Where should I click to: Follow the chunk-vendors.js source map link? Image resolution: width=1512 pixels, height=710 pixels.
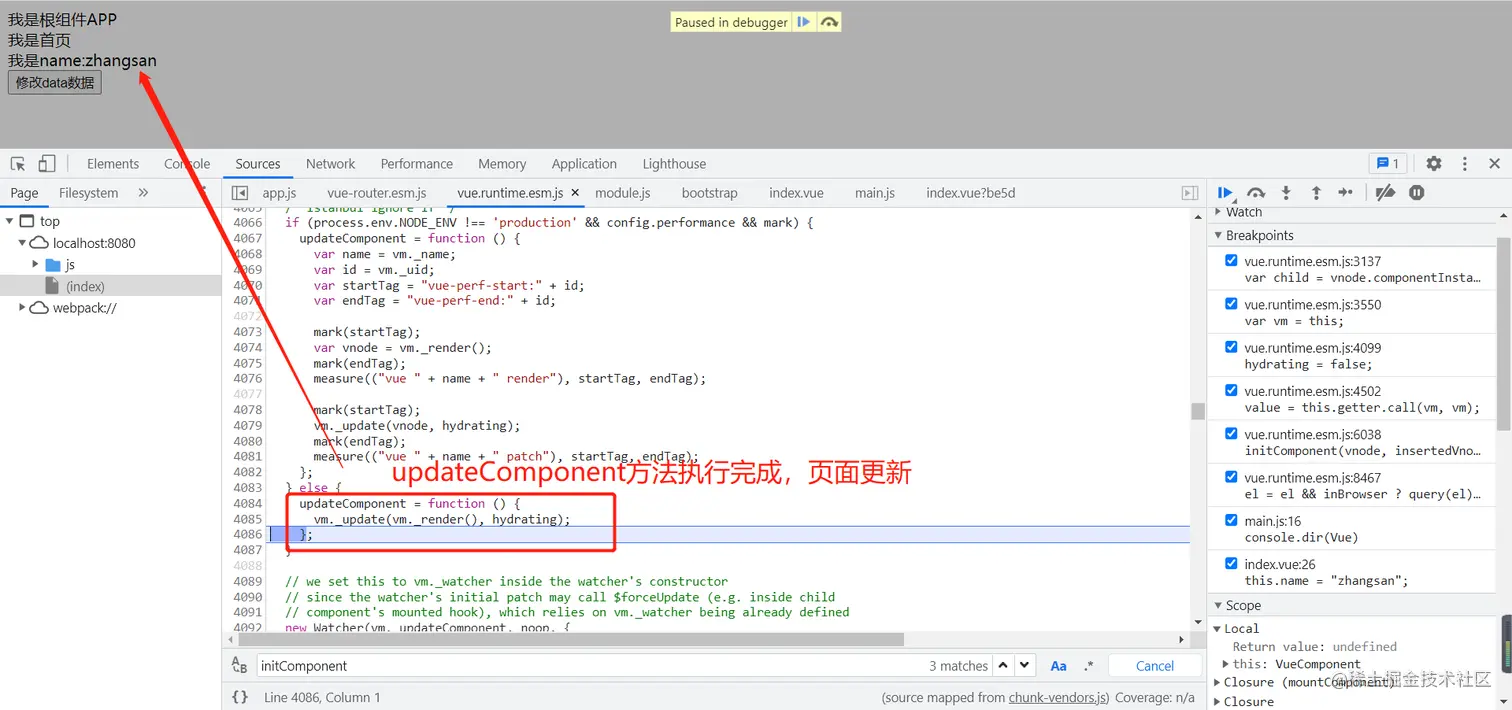click(x=1058, y=697)
